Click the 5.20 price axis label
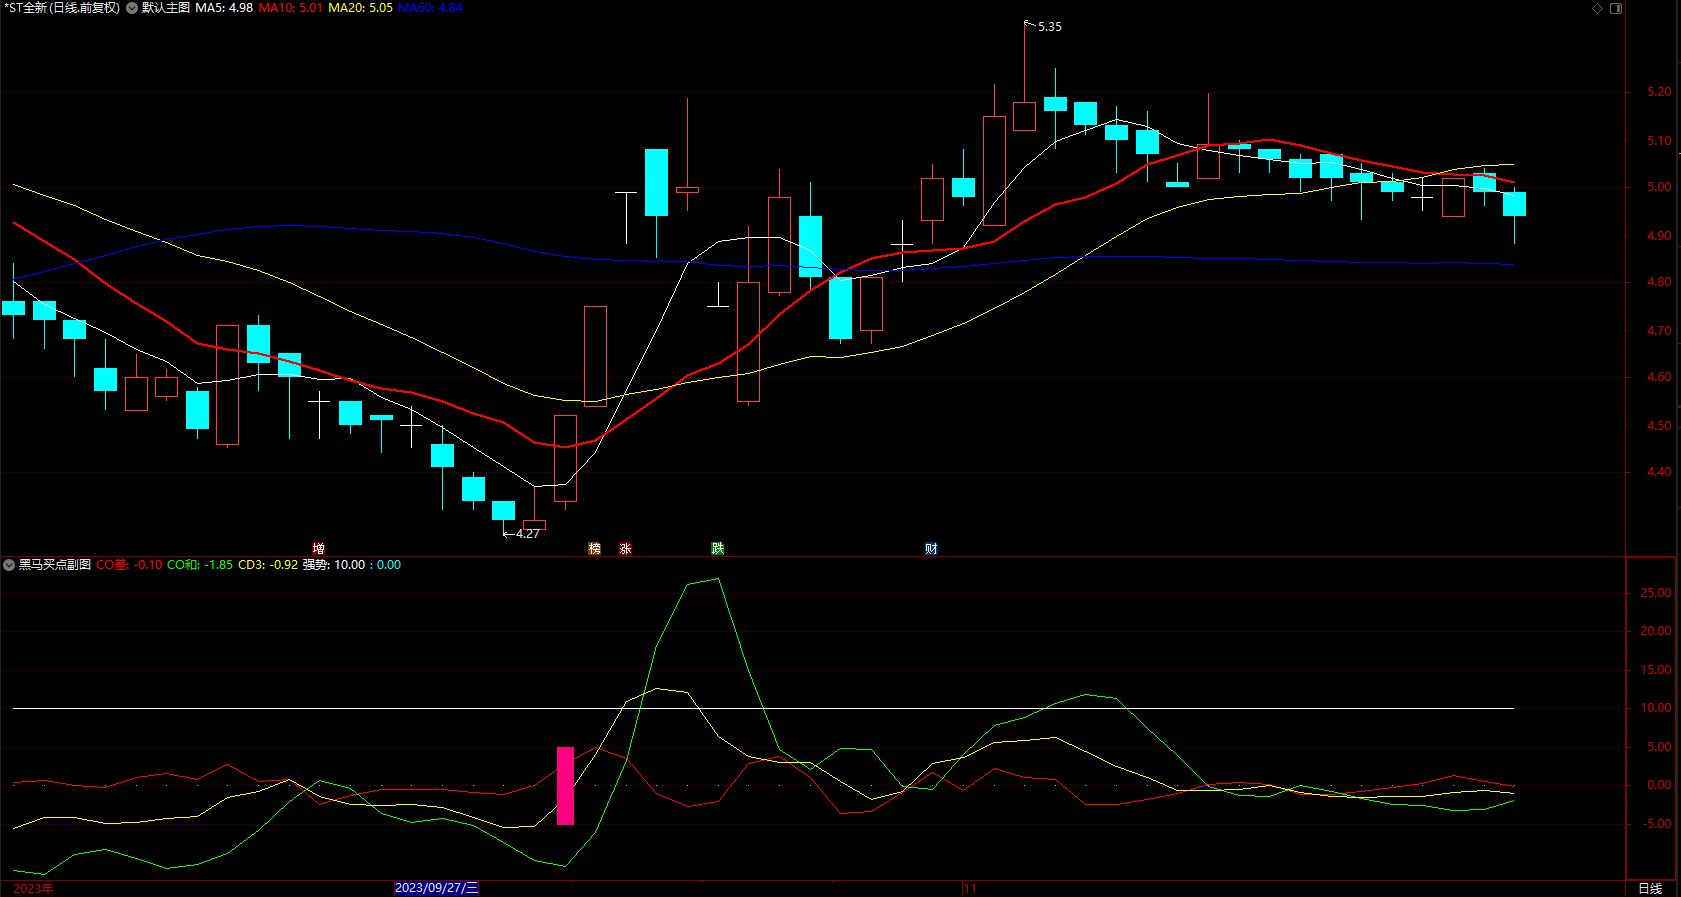1681x897 pixels. click(1659, 92)
